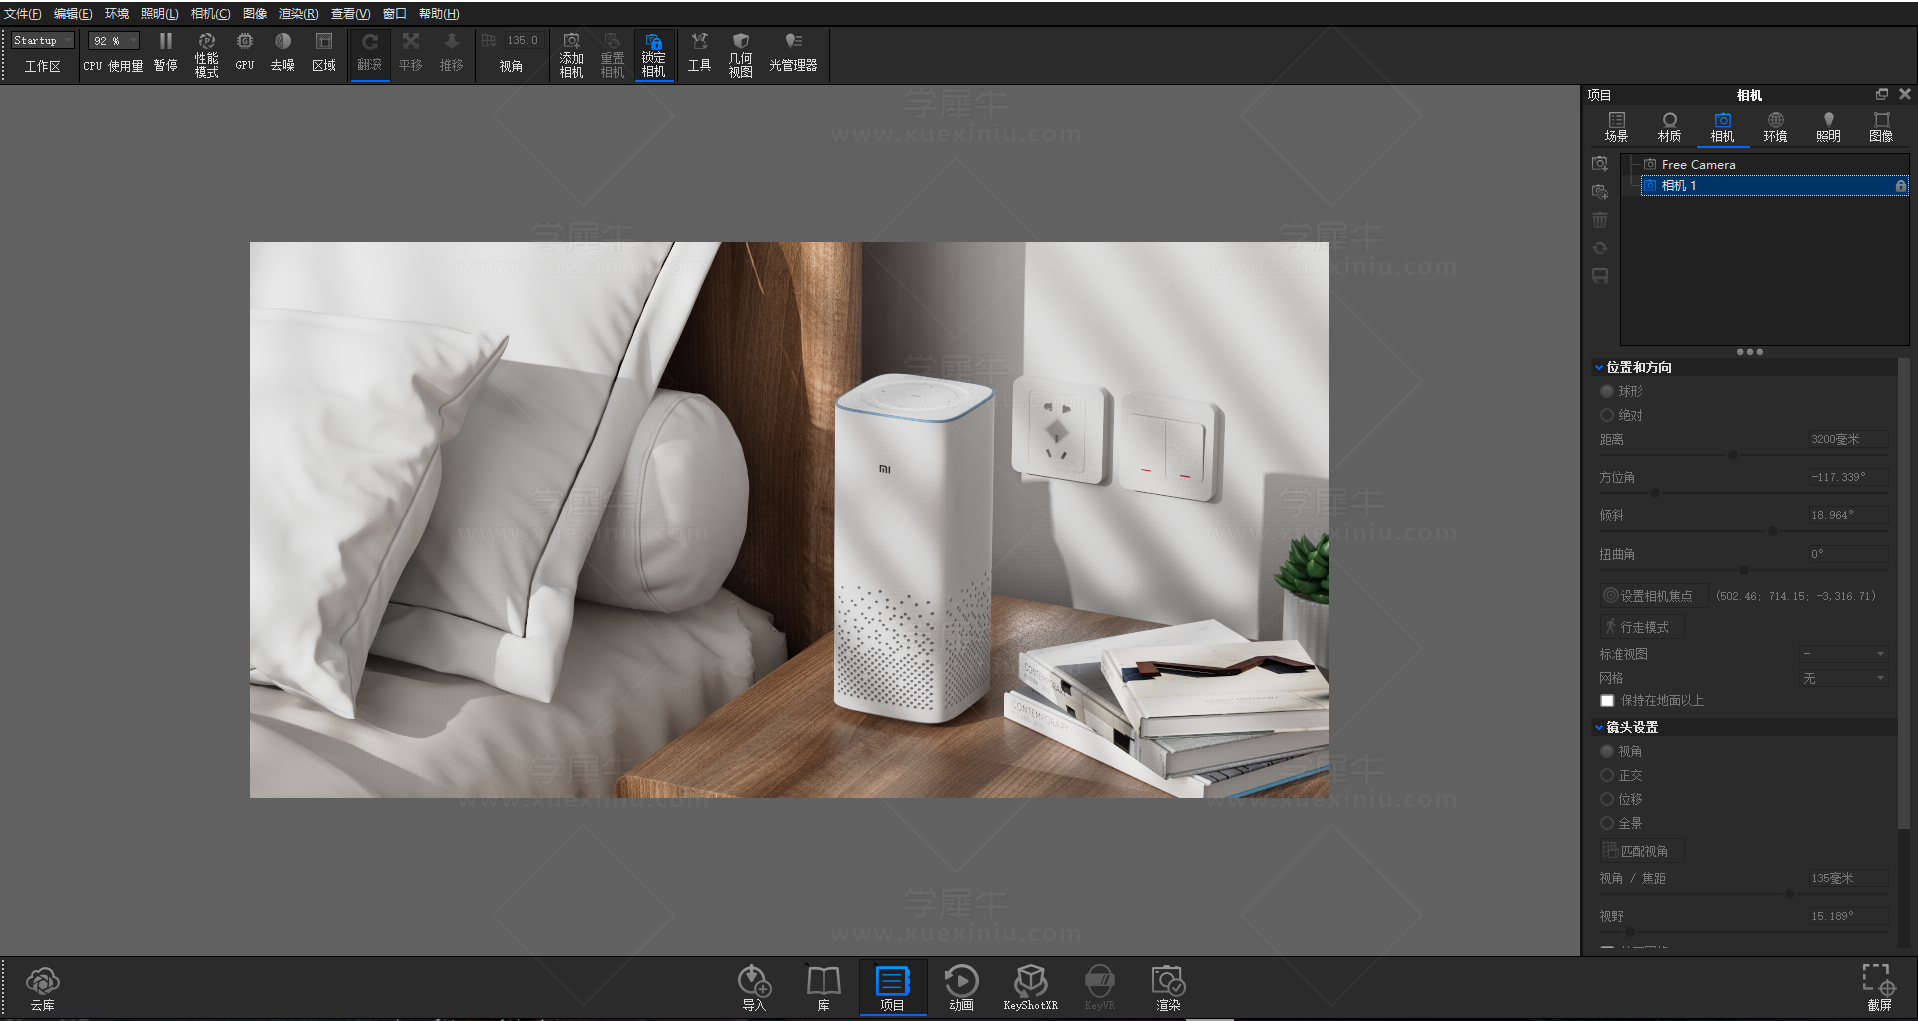Click 扭曲角 twist value field
The image size is (1918, 1021).
point(1848,554)
